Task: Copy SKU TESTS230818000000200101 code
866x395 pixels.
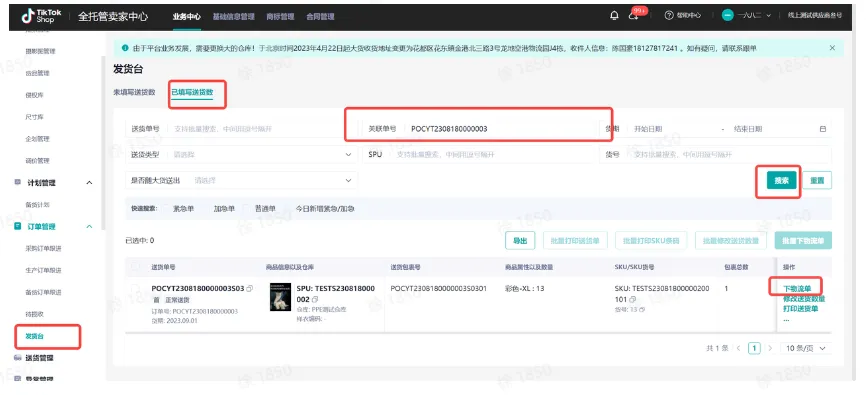Action: [x=632, y=299]
